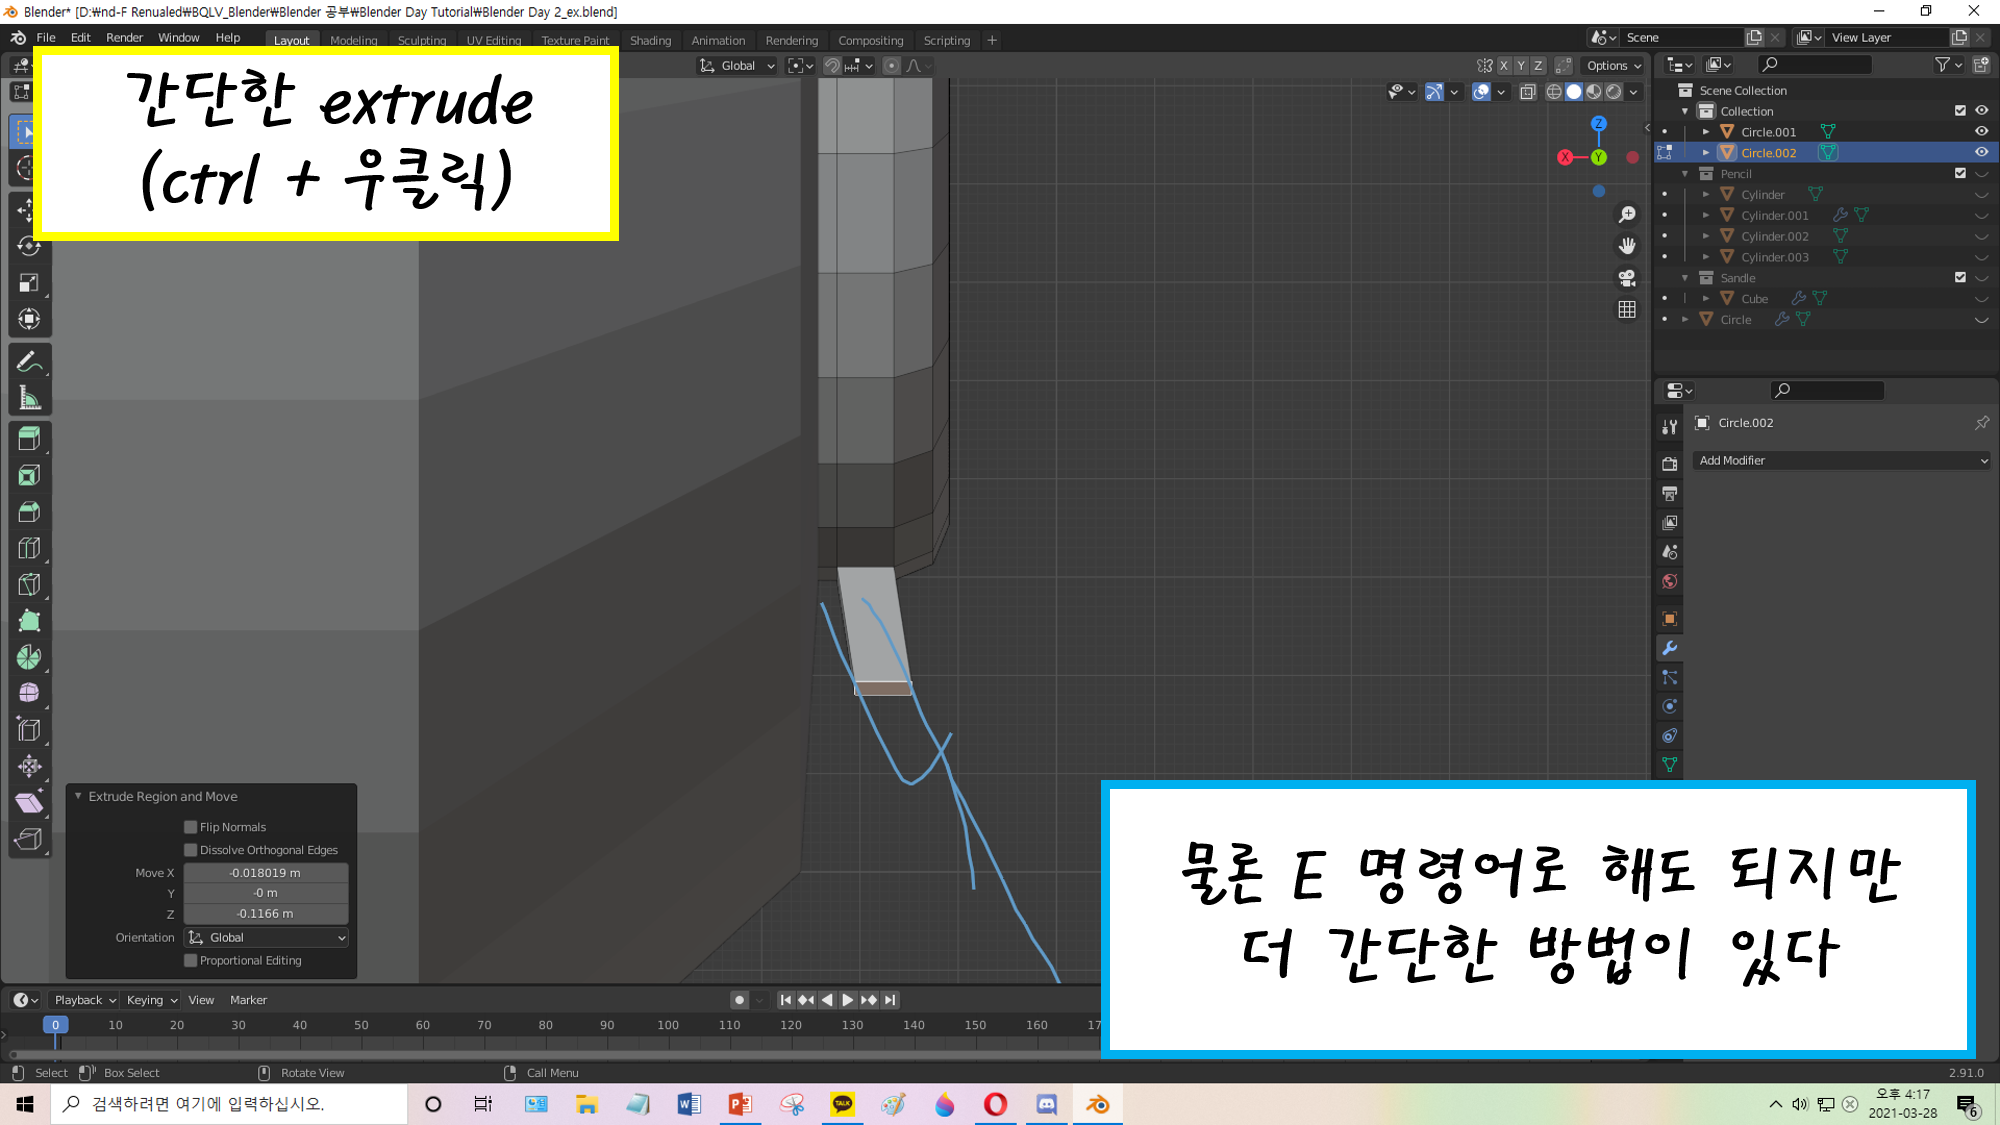This screenshot has width=2000, height=1125.
Task: Click the Move X value field
Action: [266, 873]
